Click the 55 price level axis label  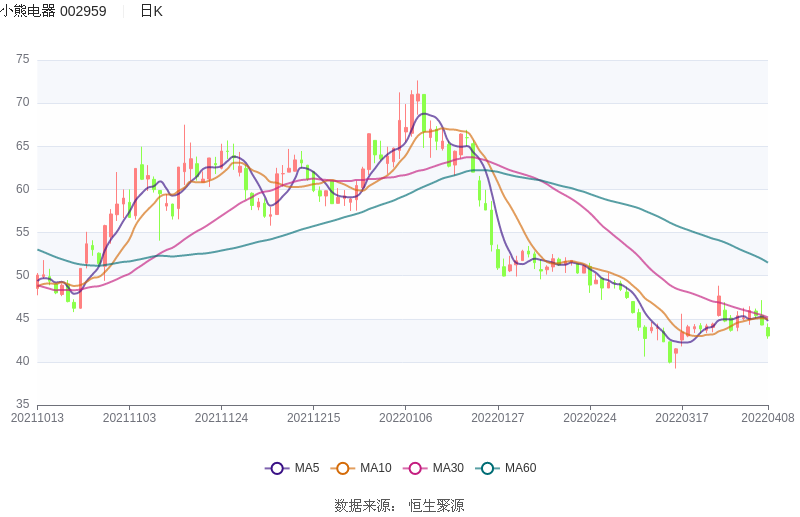23,232
